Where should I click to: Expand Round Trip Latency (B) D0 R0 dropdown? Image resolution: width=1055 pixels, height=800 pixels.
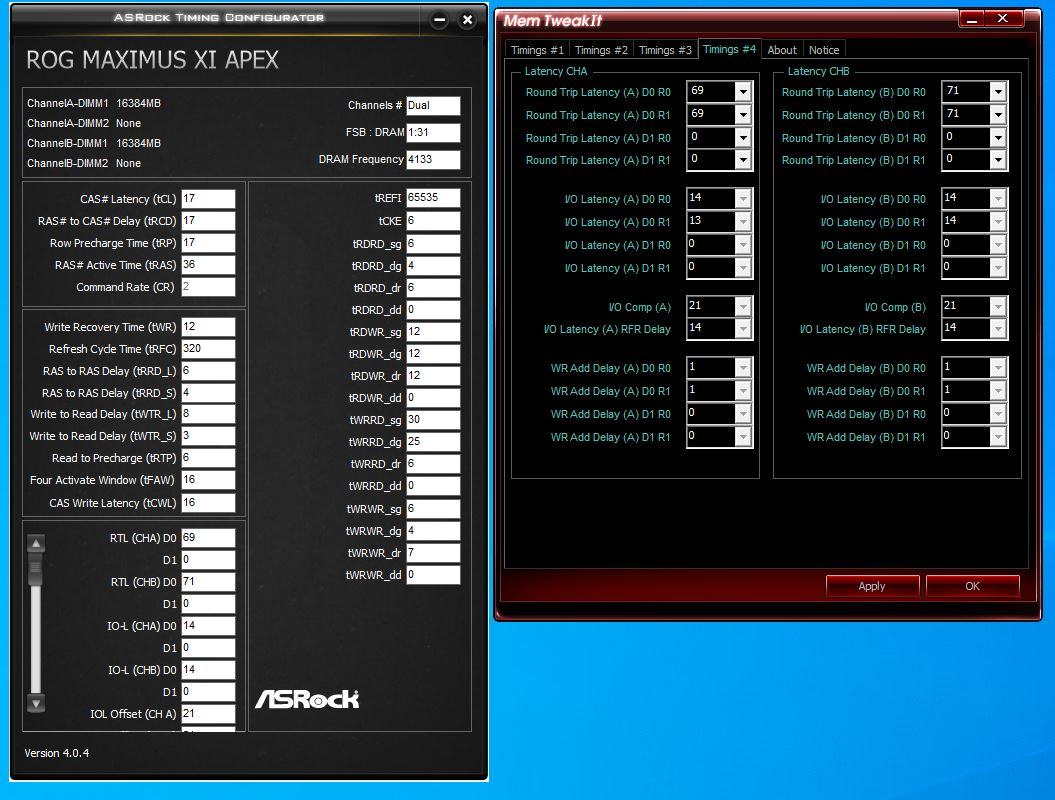998,92
